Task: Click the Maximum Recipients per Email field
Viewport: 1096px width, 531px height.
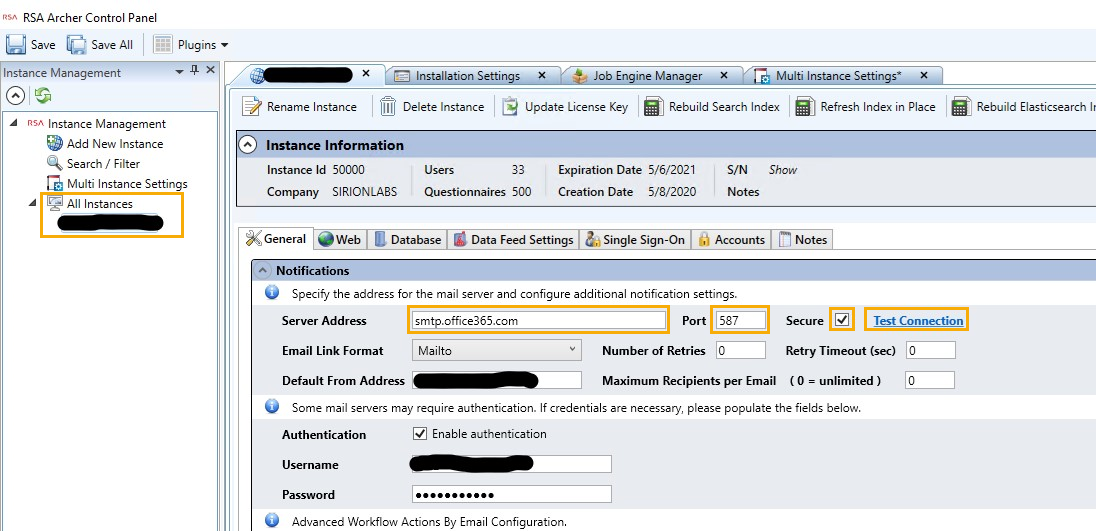Action: (x=930, y=381)
